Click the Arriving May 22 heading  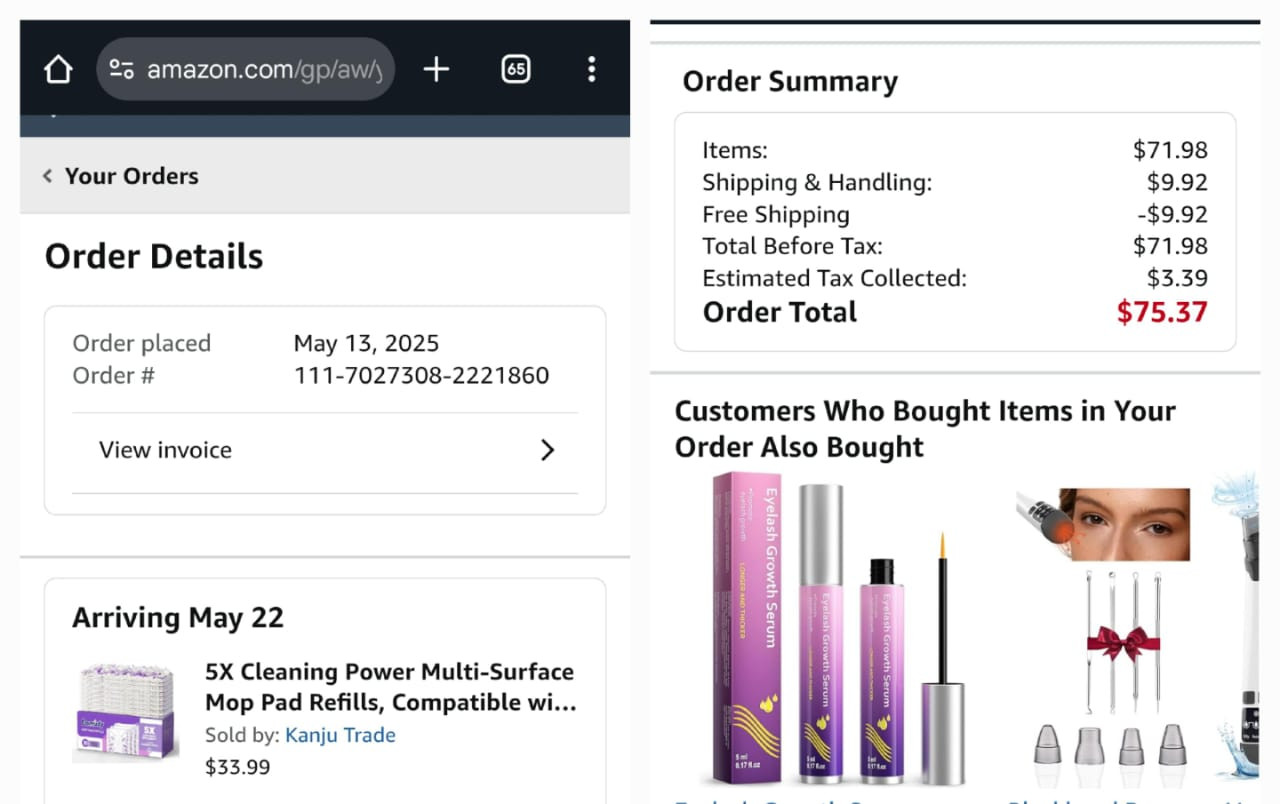pyautogui.click(x=178, y=618)
